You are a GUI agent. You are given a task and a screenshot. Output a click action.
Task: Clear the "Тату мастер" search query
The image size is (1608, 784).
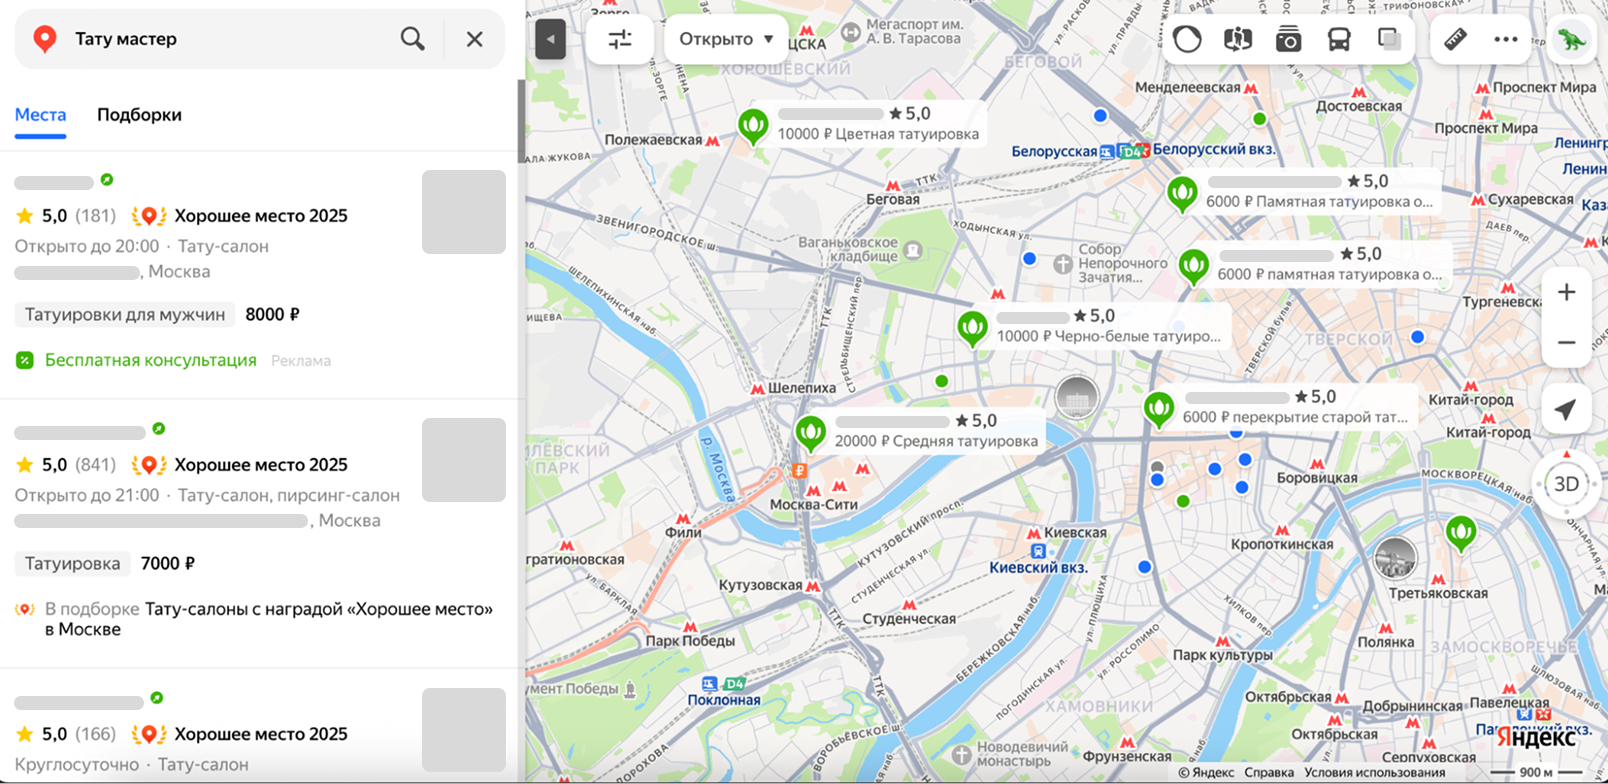coord(475,39)
